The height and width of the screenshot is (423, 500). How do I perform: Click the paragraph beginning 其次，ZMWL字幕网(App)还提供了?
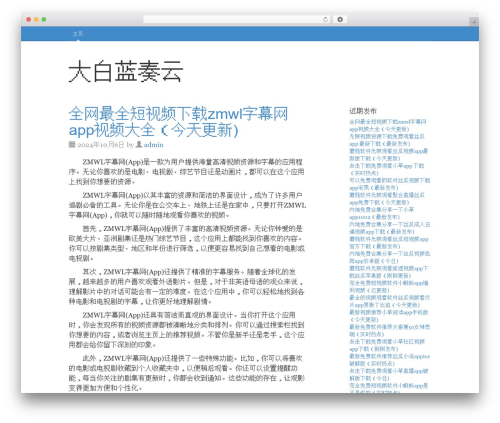(187, 287)
